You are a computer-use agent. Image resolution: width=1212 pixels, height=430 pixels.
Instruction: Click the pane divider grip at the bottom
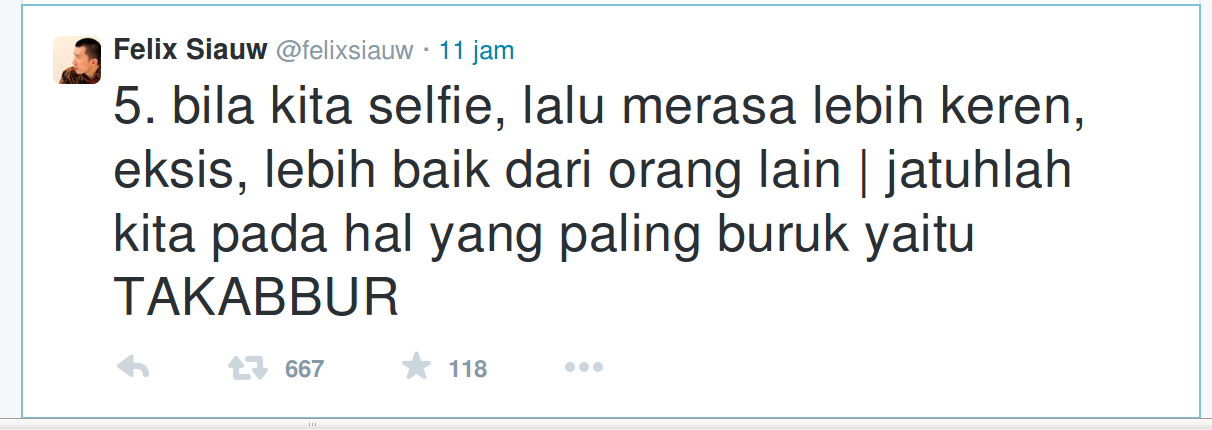[312, 423]
